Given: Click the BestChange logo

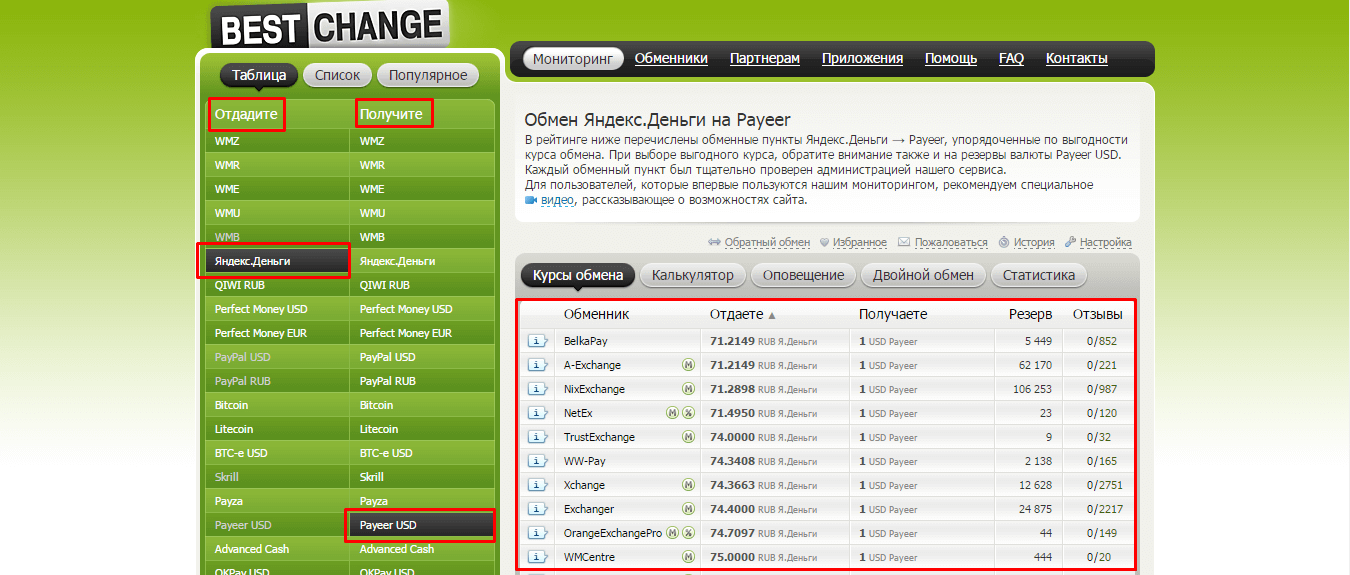Looking at the screenshot, I should [x=329, y=26].
